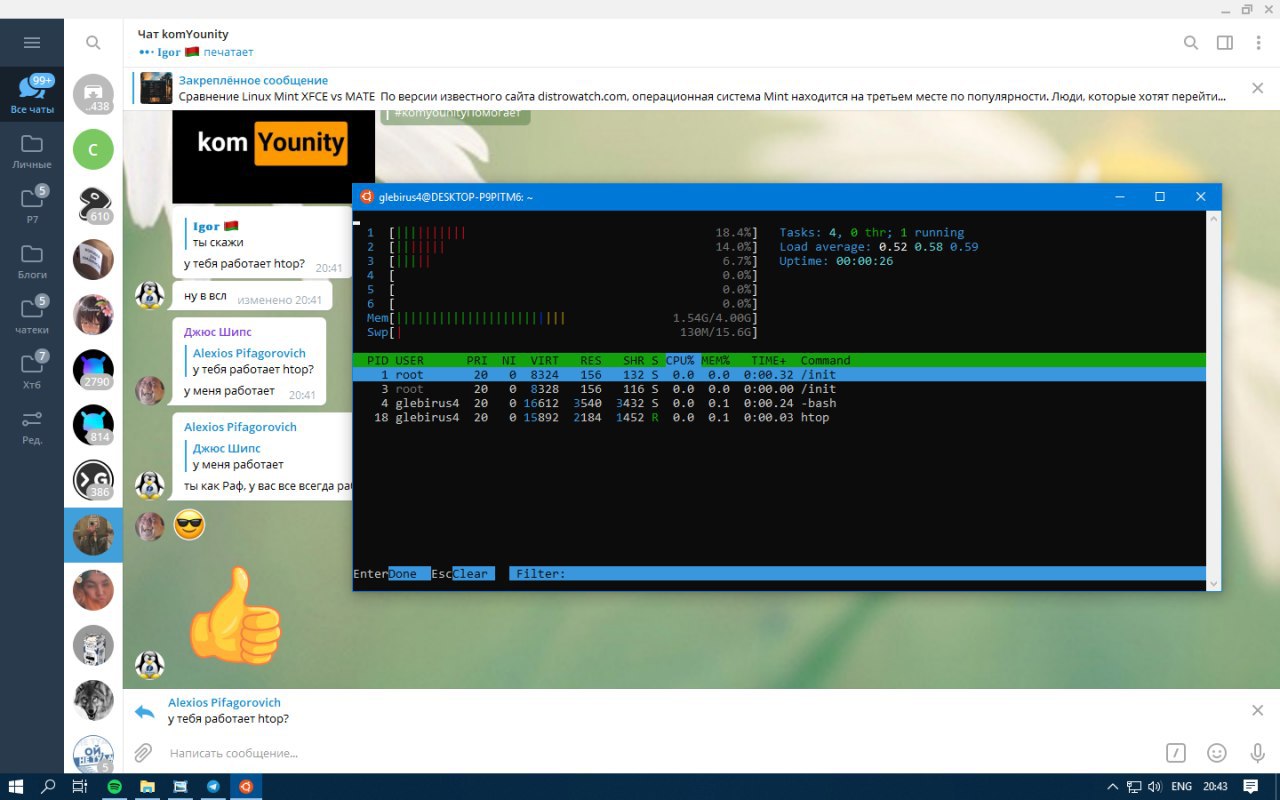Click the komYounity logo image
This screenshot has height=800, width=1280.
coord(273,155)
